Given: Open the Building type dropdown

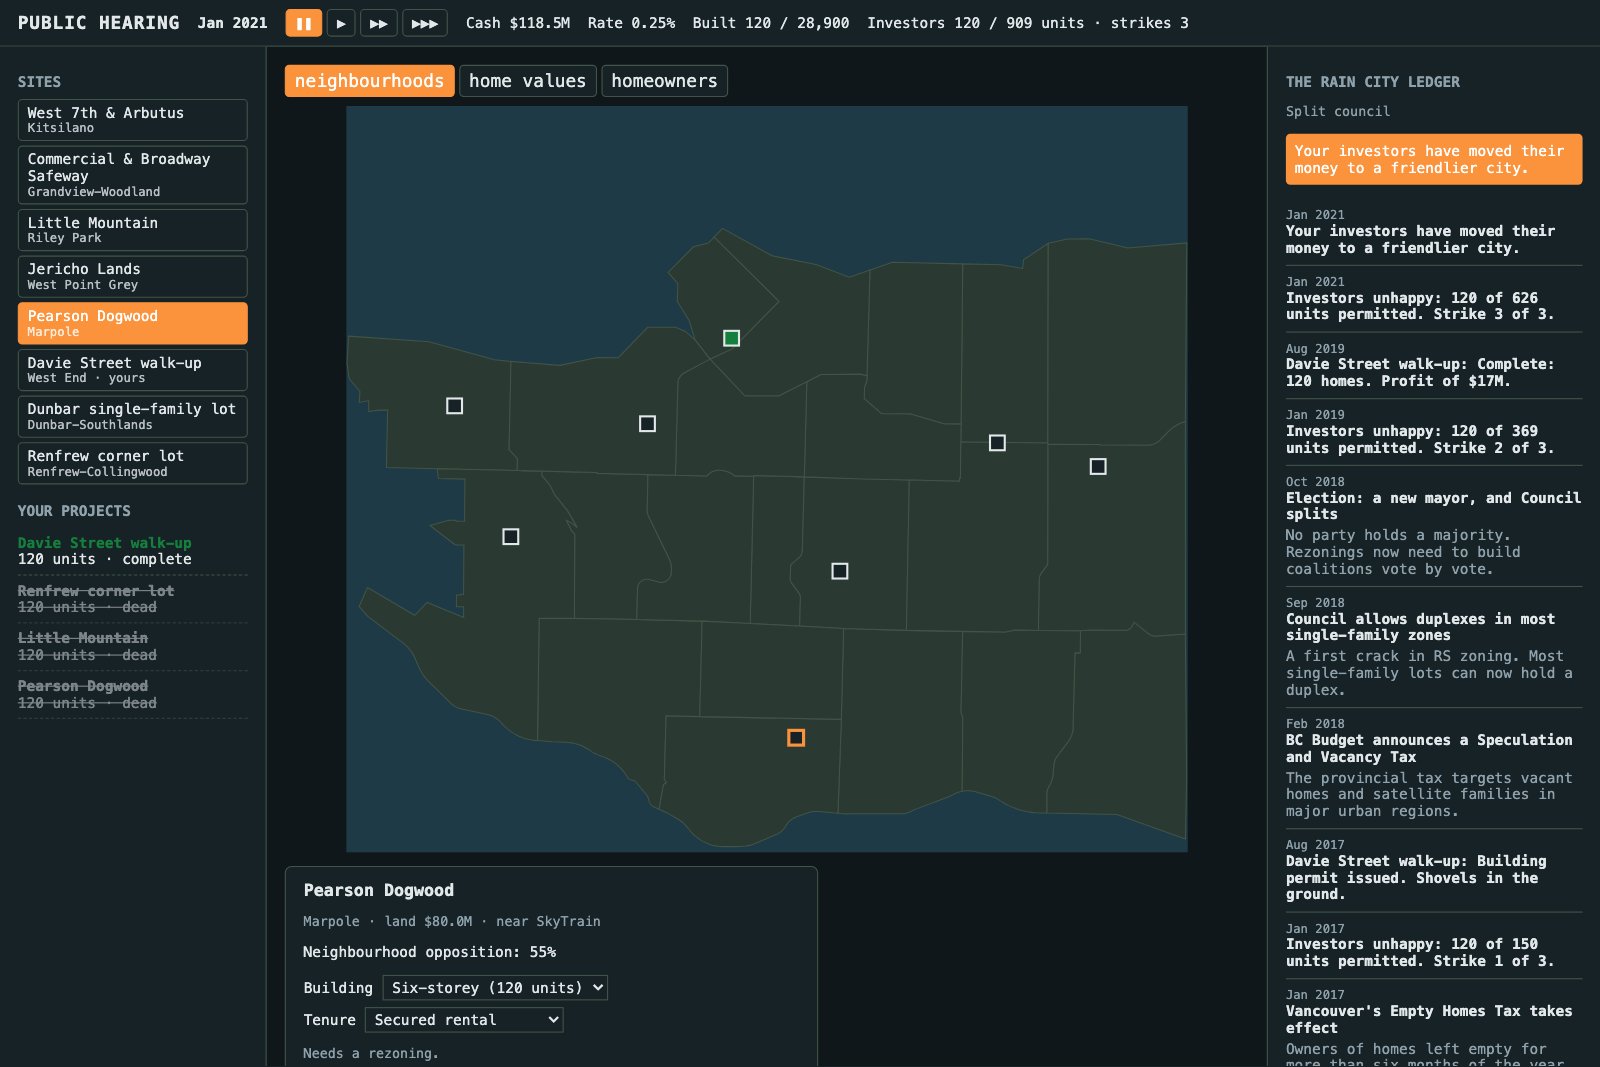Looking at the screenshot, I should tap(495, 988).
